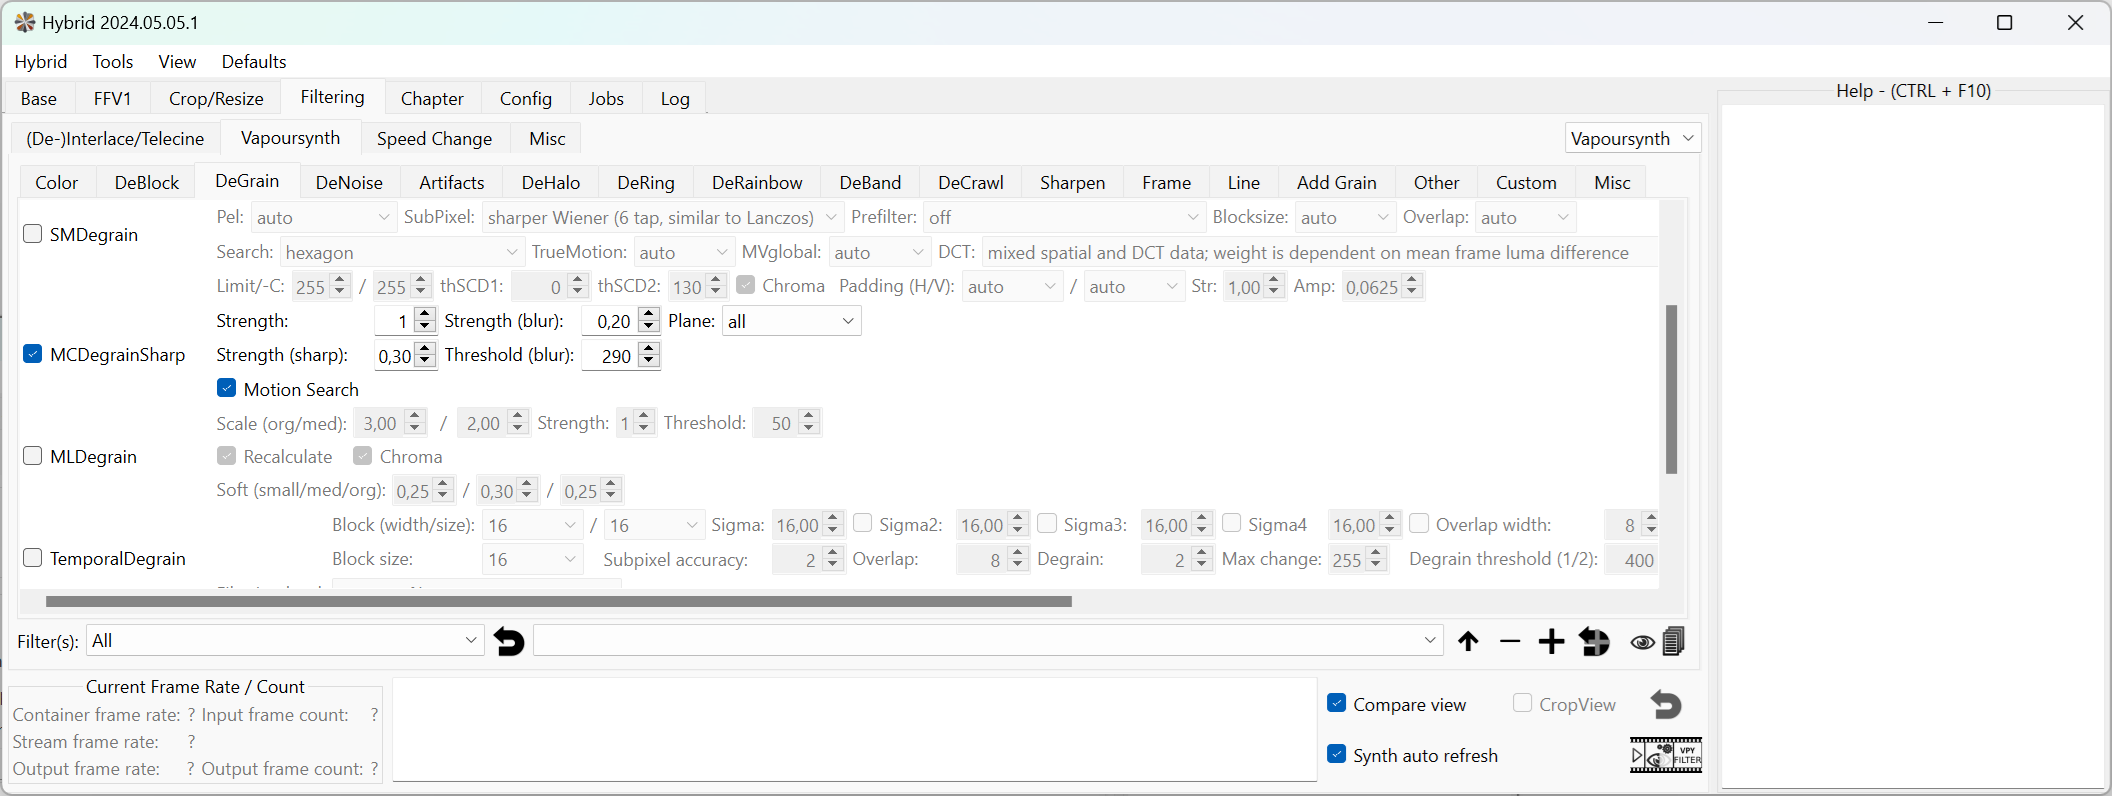Viewport: 2112px width, 796px height.
Task: Open the VPY Filter filmstrip preview icon
Action: click(x=1666, y=755)
